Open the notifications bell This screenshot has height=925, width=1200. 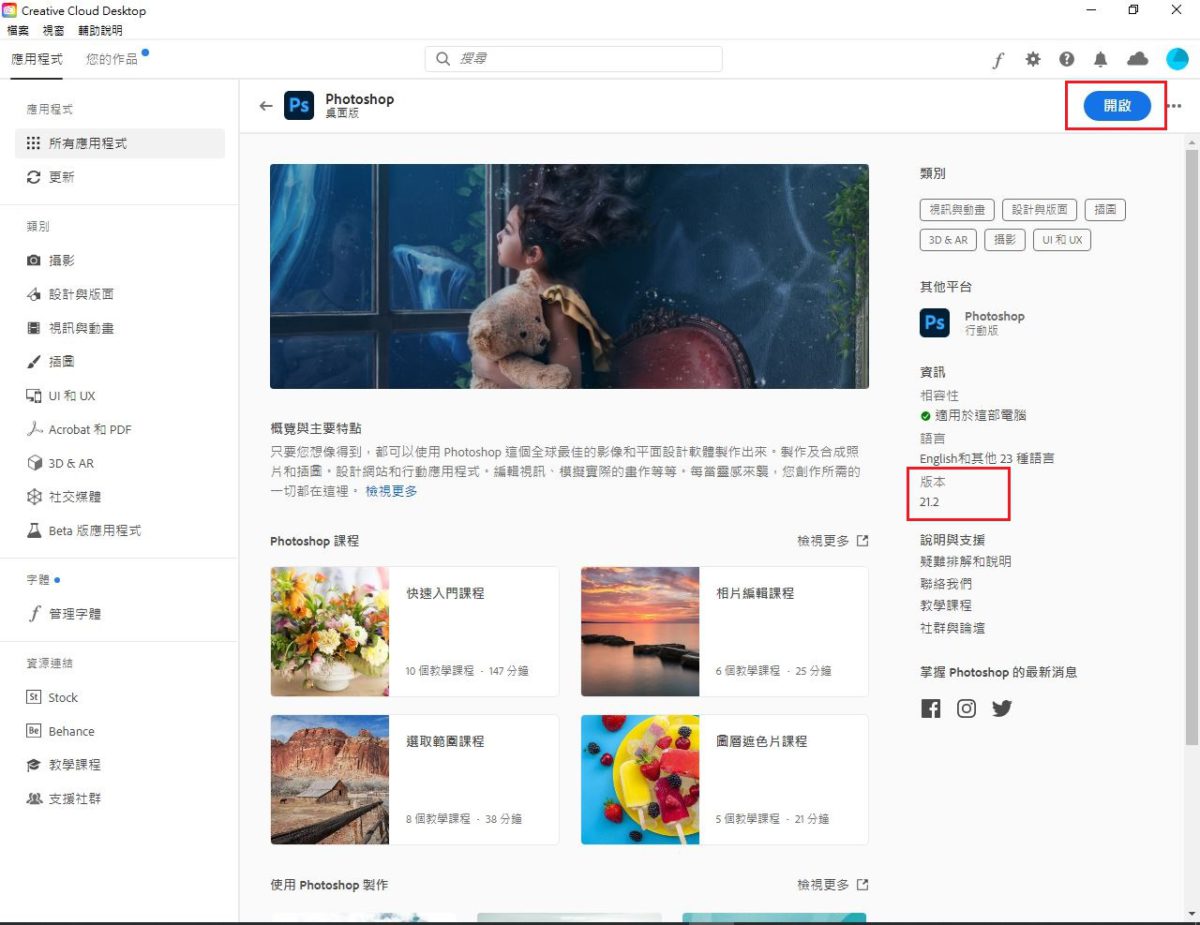coord(1101,59)
